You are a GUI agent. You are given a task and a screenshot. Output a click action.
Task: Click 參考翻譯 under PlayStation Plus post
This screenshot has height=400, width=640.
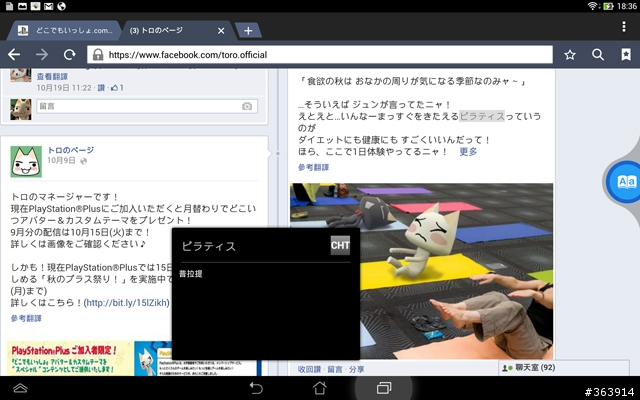point(26,318)
